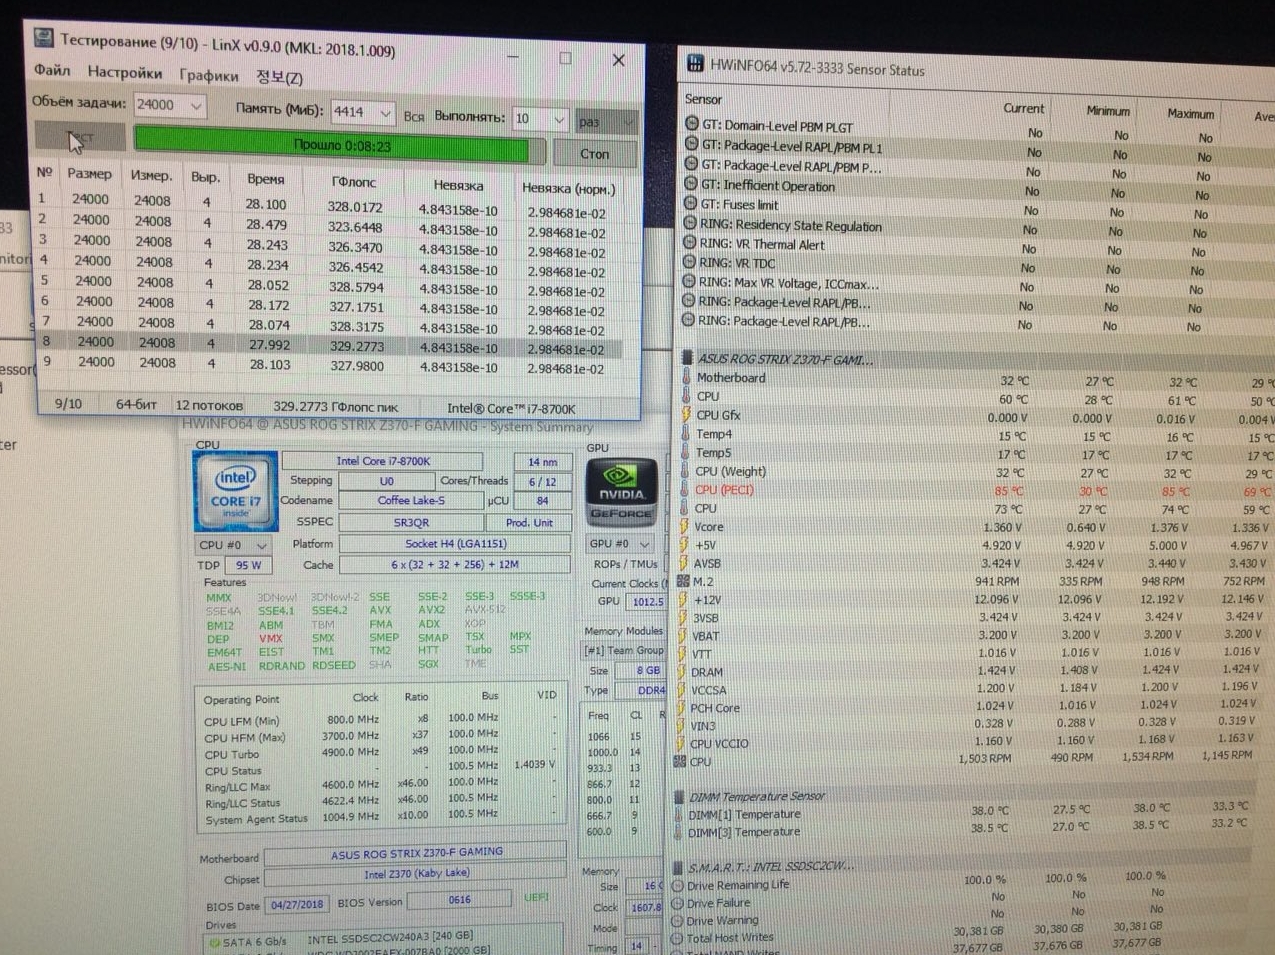Click the icon beside GT: Domain-Level PBM PLGT

coord(691,125)
